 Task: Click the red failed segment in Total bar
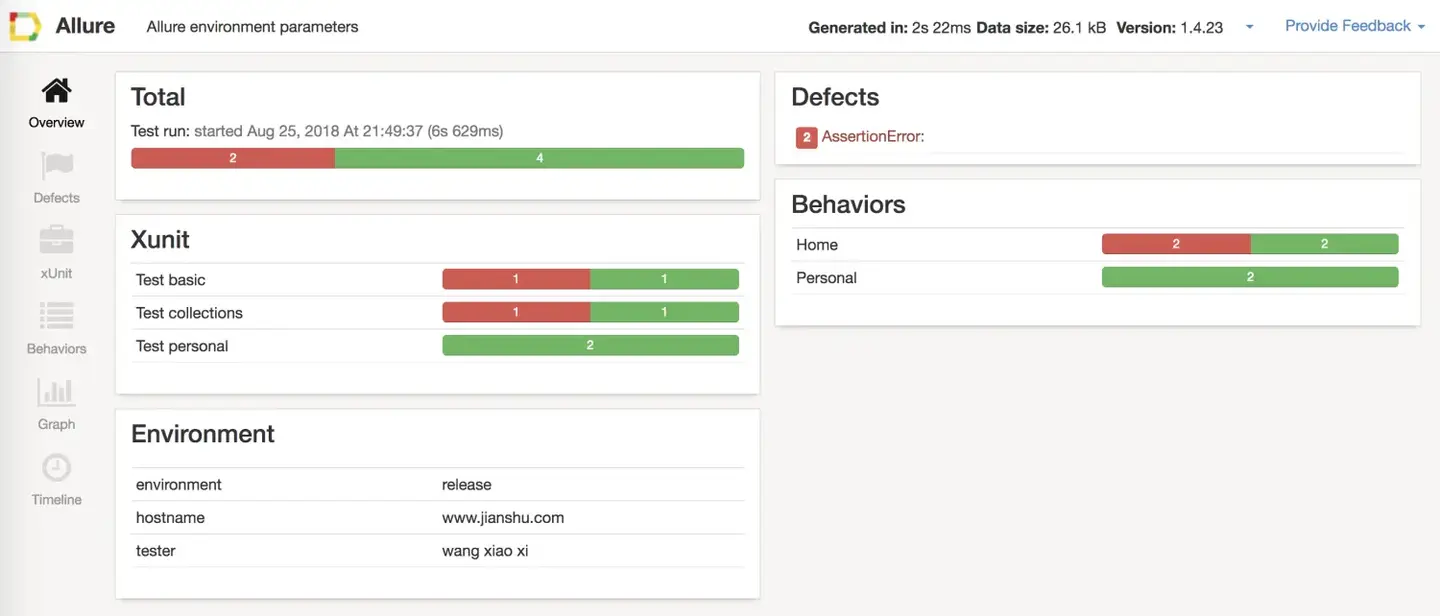pyautogui.click(x=233, y=158)
